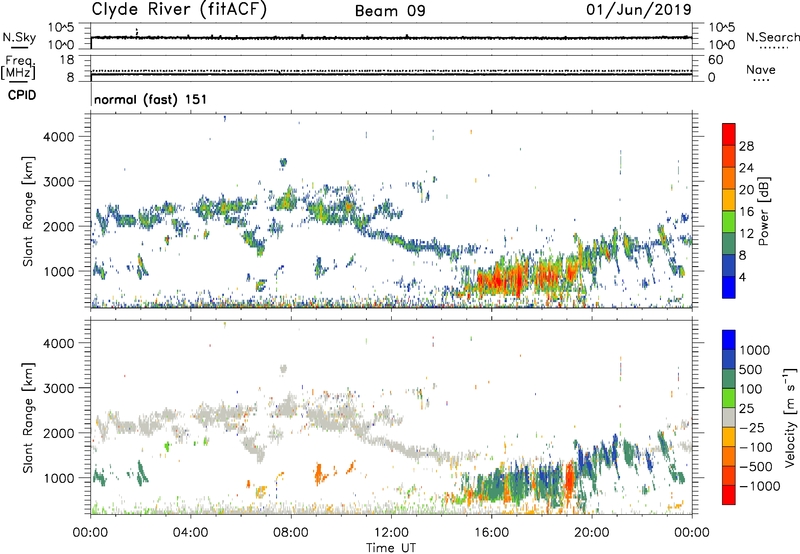The image size is (800, 554).
Task: Click the "18" frequency axis tick label
Action: point(67,60)
